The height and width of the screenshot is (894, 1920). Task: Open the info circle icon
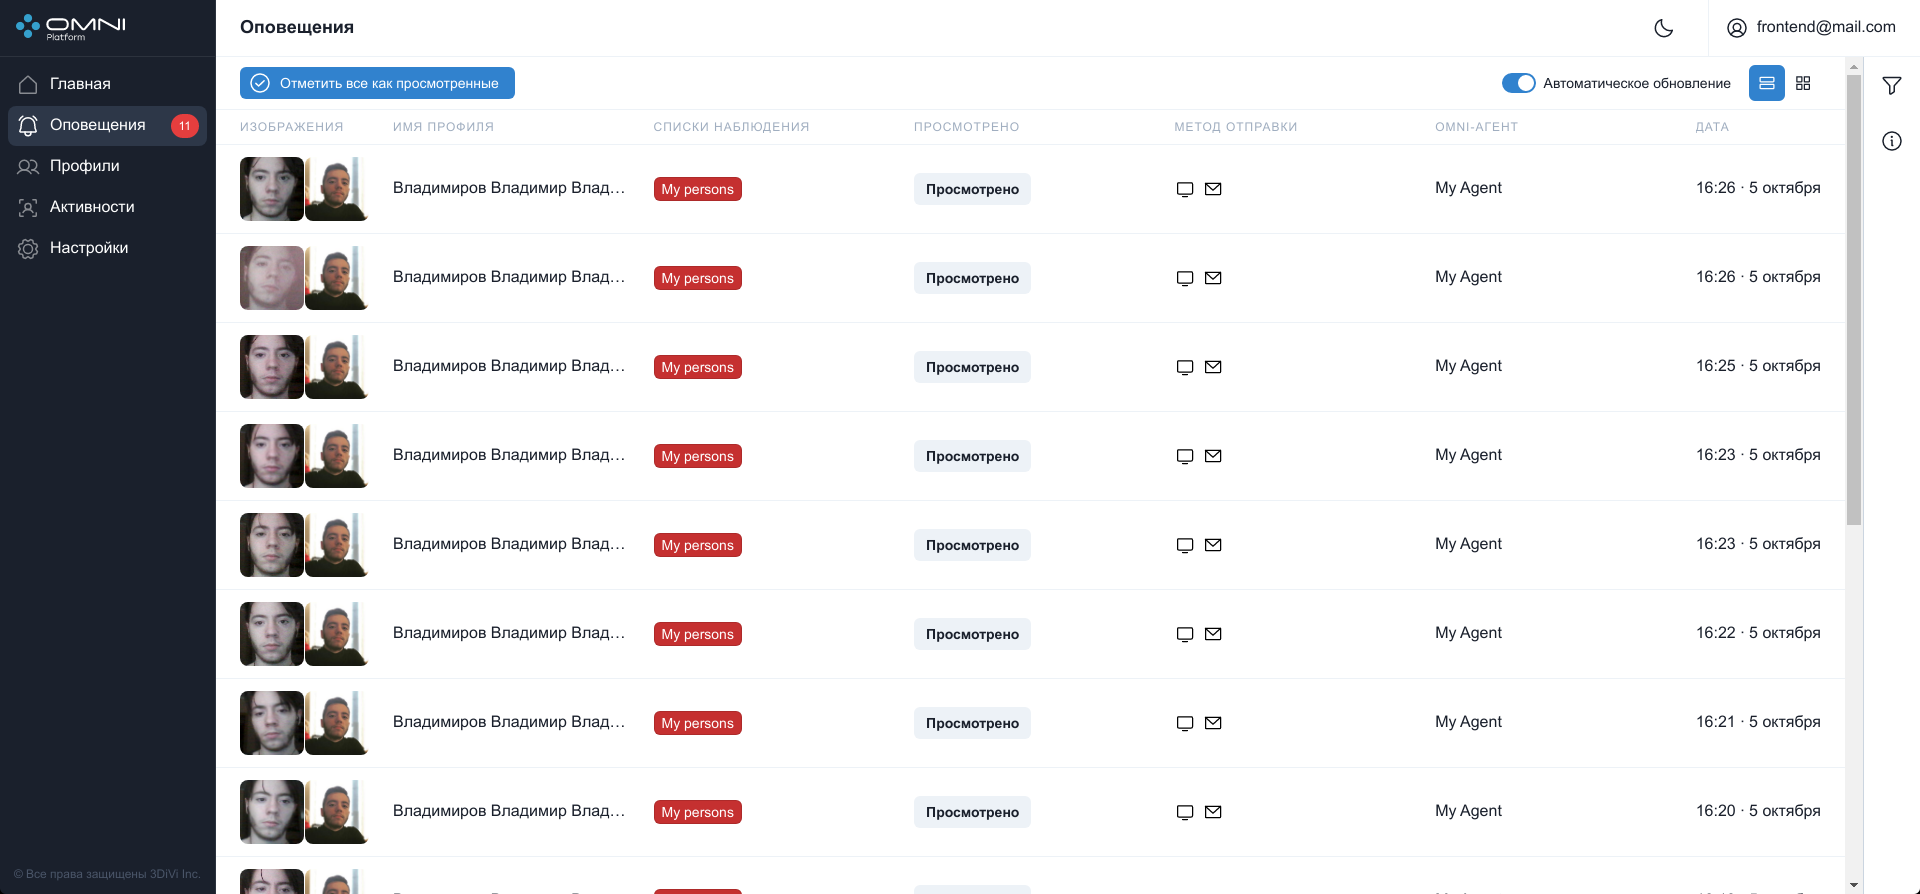(1892, 141)
